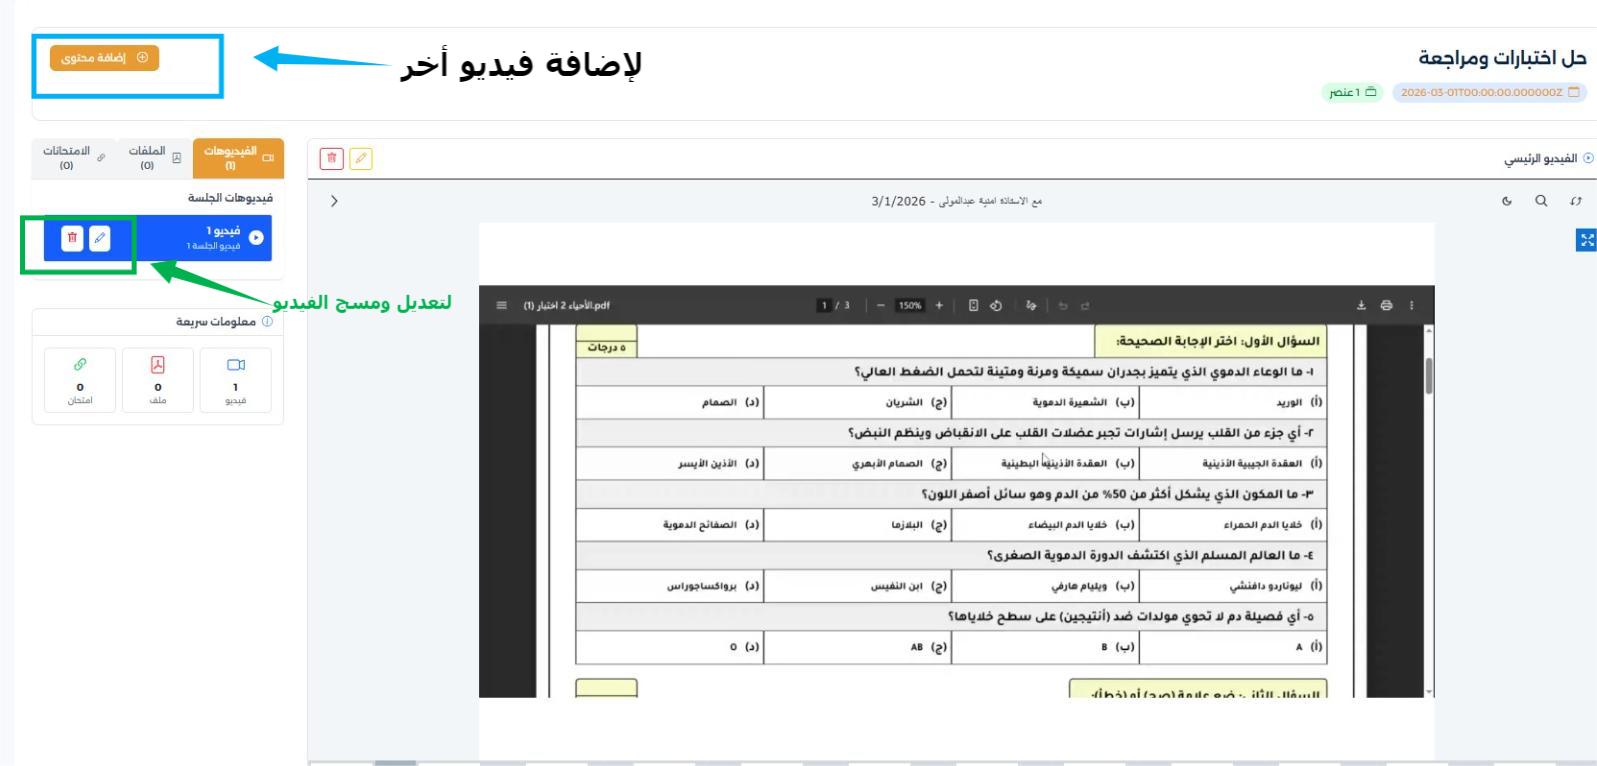Screen dimensions: 1597x766
Task: Open PDF more options three-dot menu
Action: [1412, 306]
